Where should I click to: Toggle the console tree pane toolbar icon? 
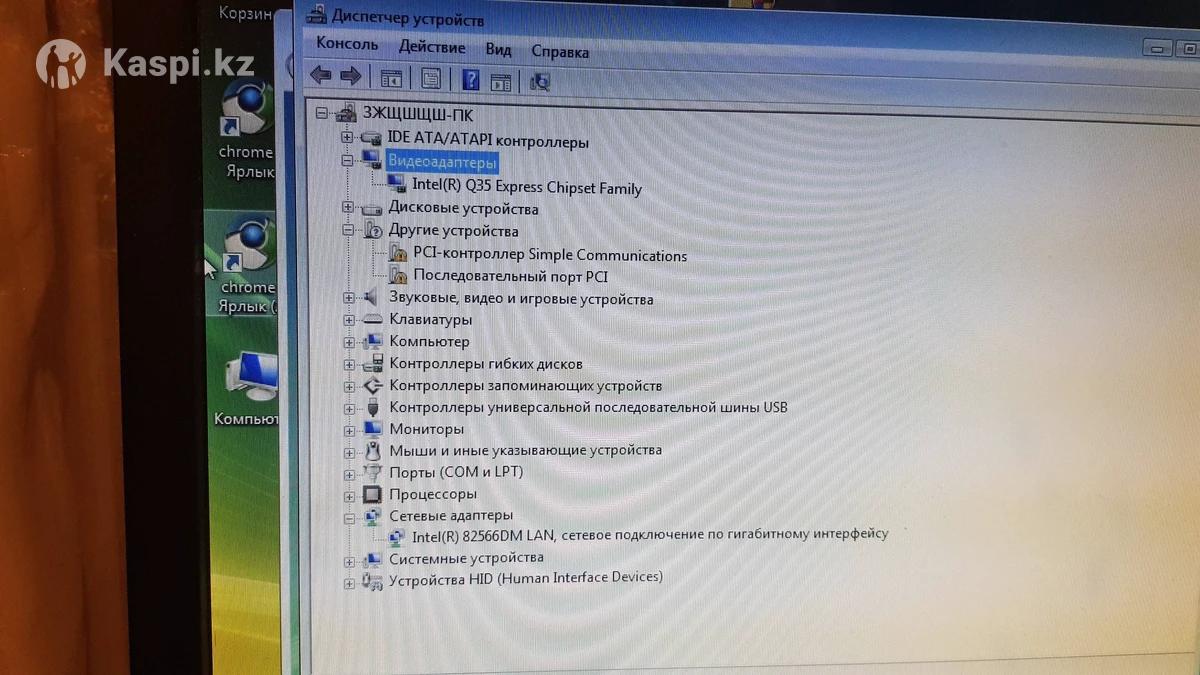[391, 78]
